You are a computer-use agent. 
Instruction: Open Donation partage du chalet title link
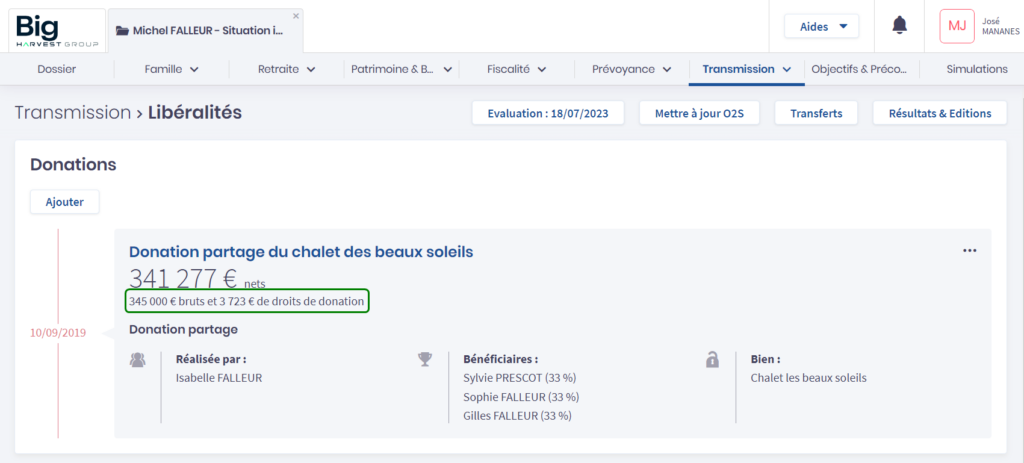click(x=301, y=252)
